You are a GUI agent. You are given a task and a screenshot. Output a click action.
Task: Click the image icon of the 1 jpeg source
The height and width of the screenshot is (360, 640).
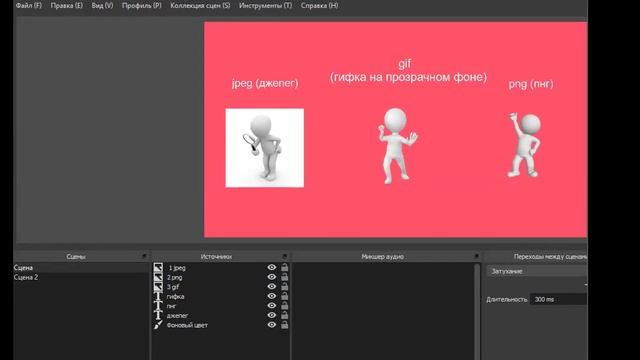pyautogui.click(x=158, y=268)
